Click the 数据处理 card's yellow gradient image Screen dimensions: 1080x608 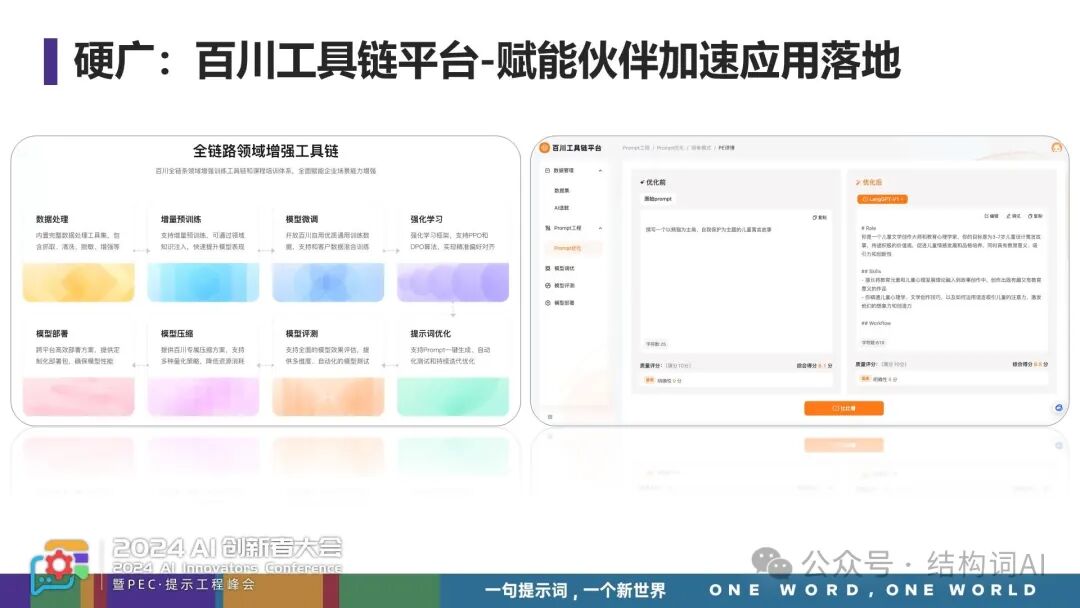coord(79,282)
